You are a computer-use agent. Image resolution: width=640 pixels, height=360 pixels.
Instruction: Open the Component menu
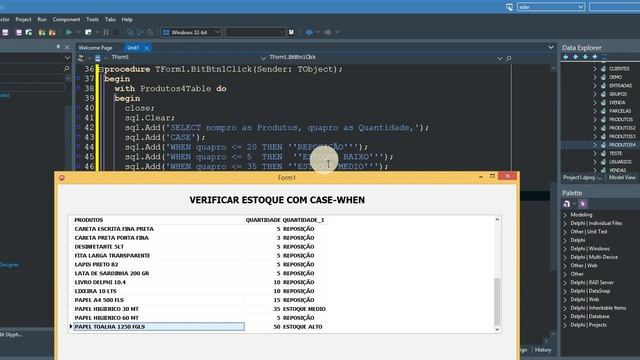pyautogui.click(x=66, y=19)
